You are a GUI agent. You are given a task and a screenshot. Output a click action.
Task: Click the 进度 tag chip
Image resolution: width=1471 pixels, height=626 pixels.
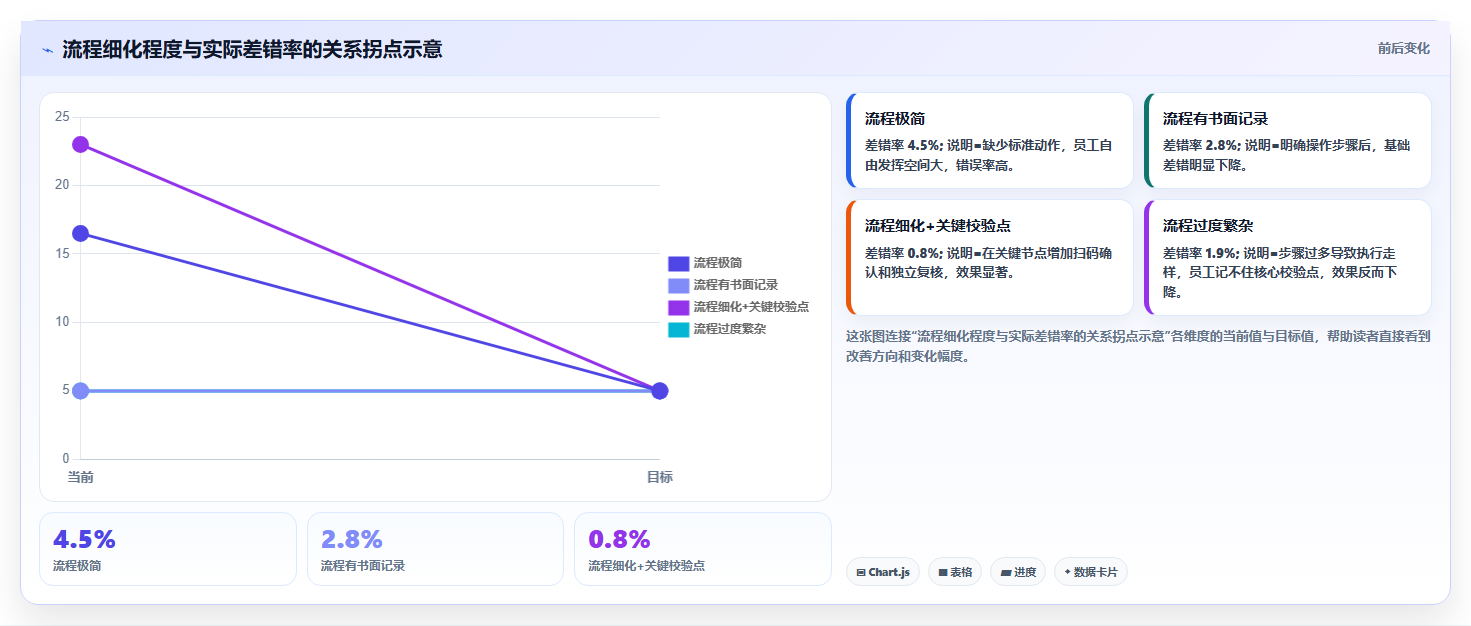1018,572
